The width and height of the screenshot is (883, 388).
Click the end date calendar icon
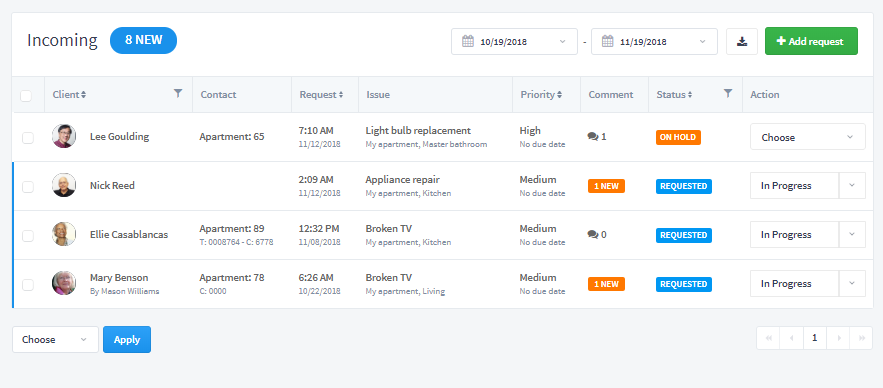click(607, 41)
